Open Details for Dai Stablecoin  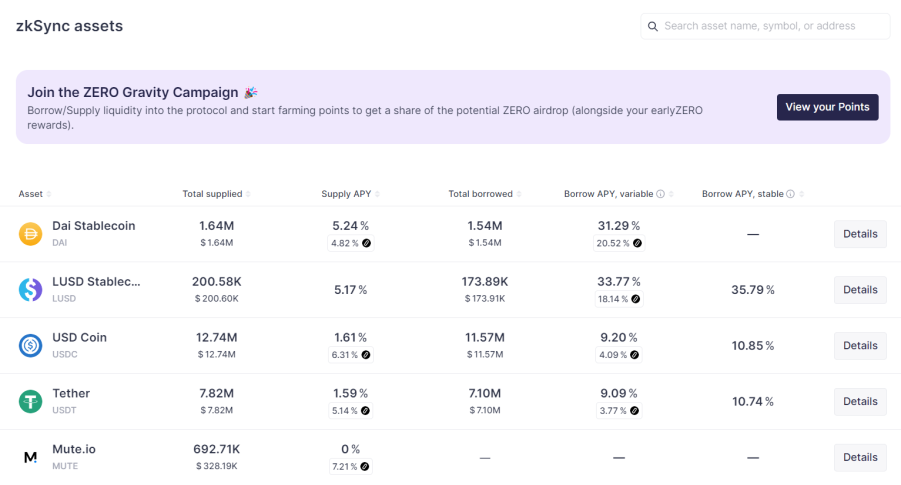[860, 234]
